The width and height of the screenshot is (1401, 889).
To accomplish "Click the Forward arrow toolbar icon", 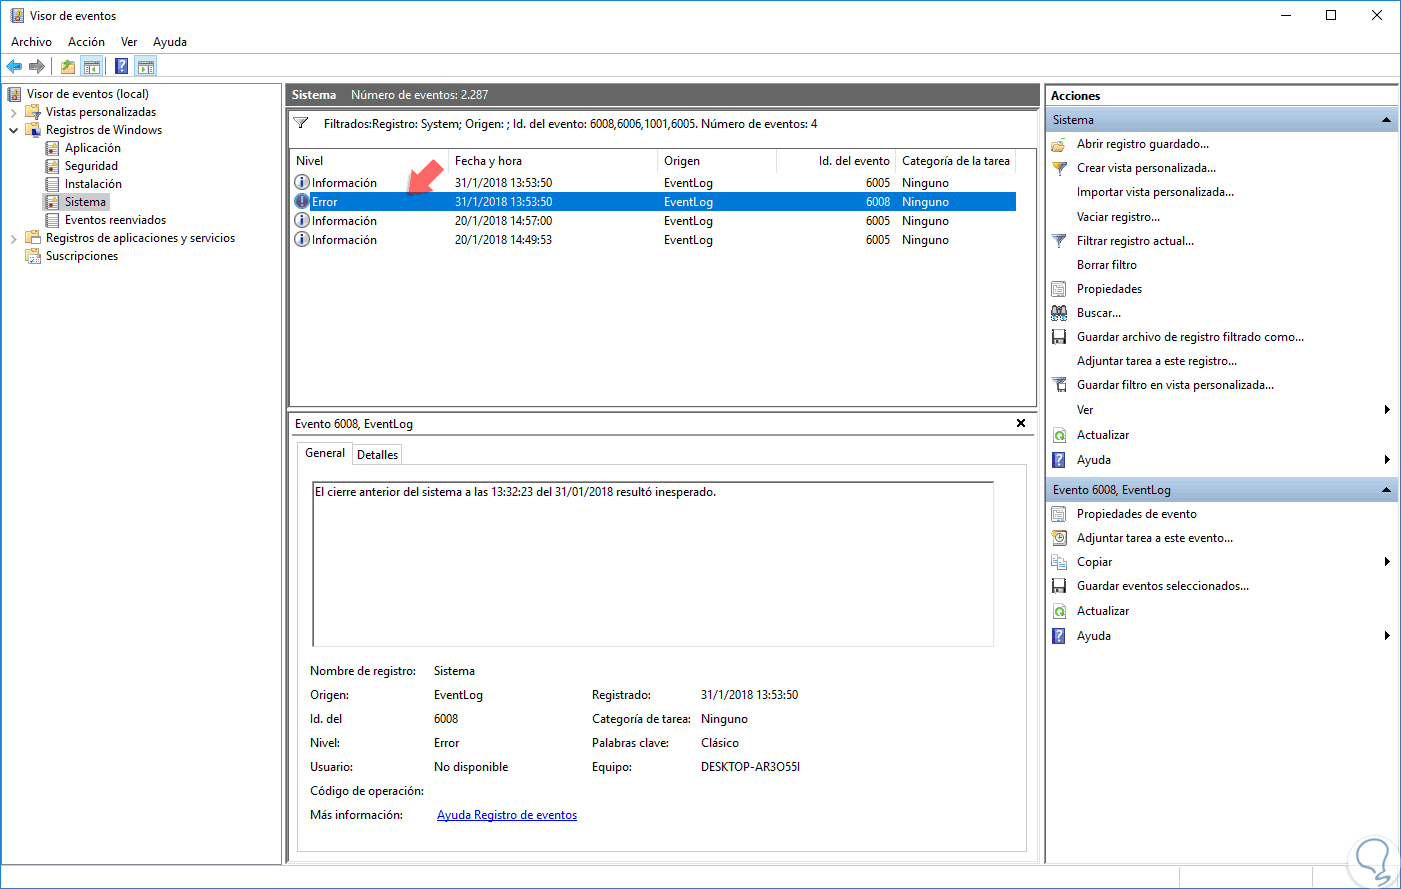I will (37, 67).
